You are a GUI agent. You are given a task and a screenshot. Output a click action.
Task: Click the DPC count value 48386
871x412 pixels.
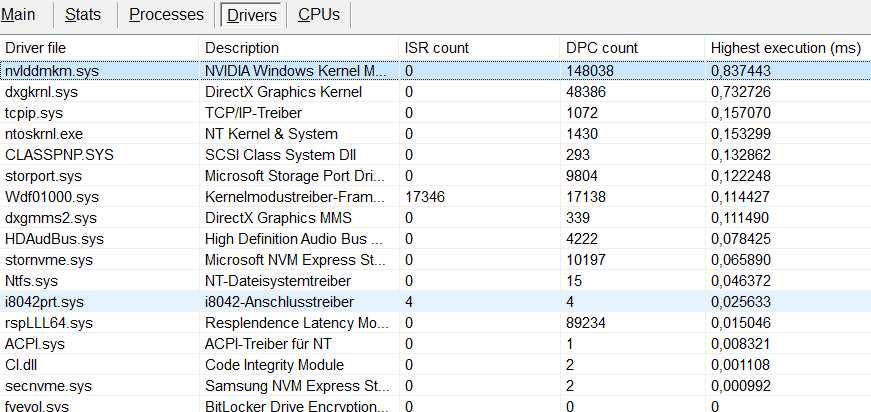(x=585, y=92)
